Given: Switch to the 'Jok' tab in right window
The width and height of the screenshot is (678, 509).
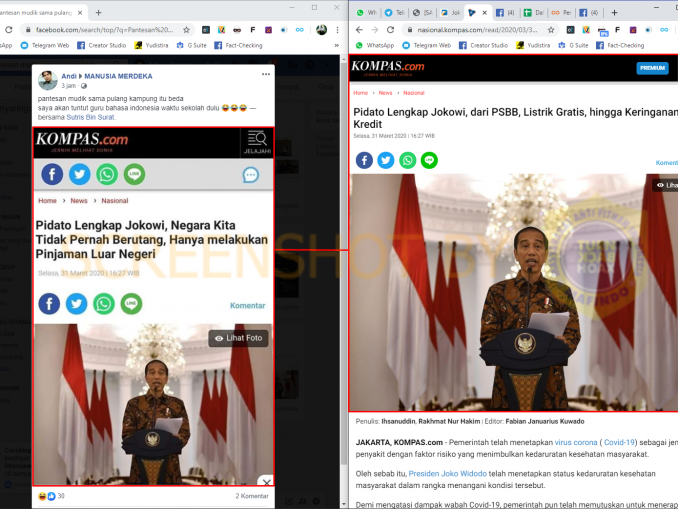Looking at the screenshot, I should 450,13.
